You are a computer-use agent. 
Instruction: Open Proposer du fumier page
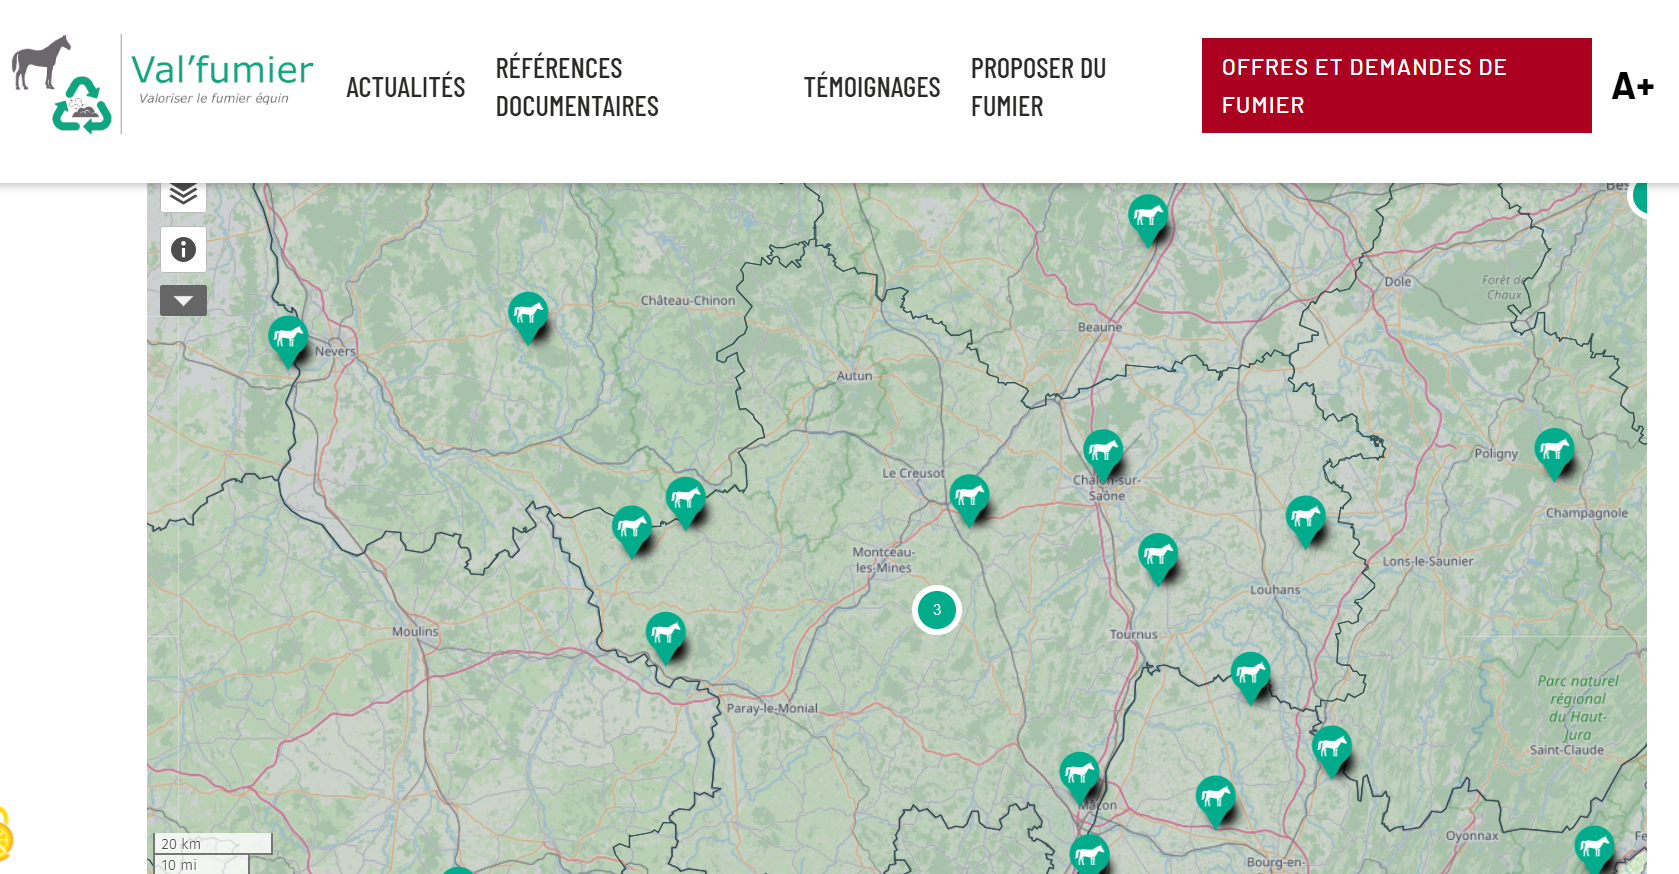[x=1038, y=87]
